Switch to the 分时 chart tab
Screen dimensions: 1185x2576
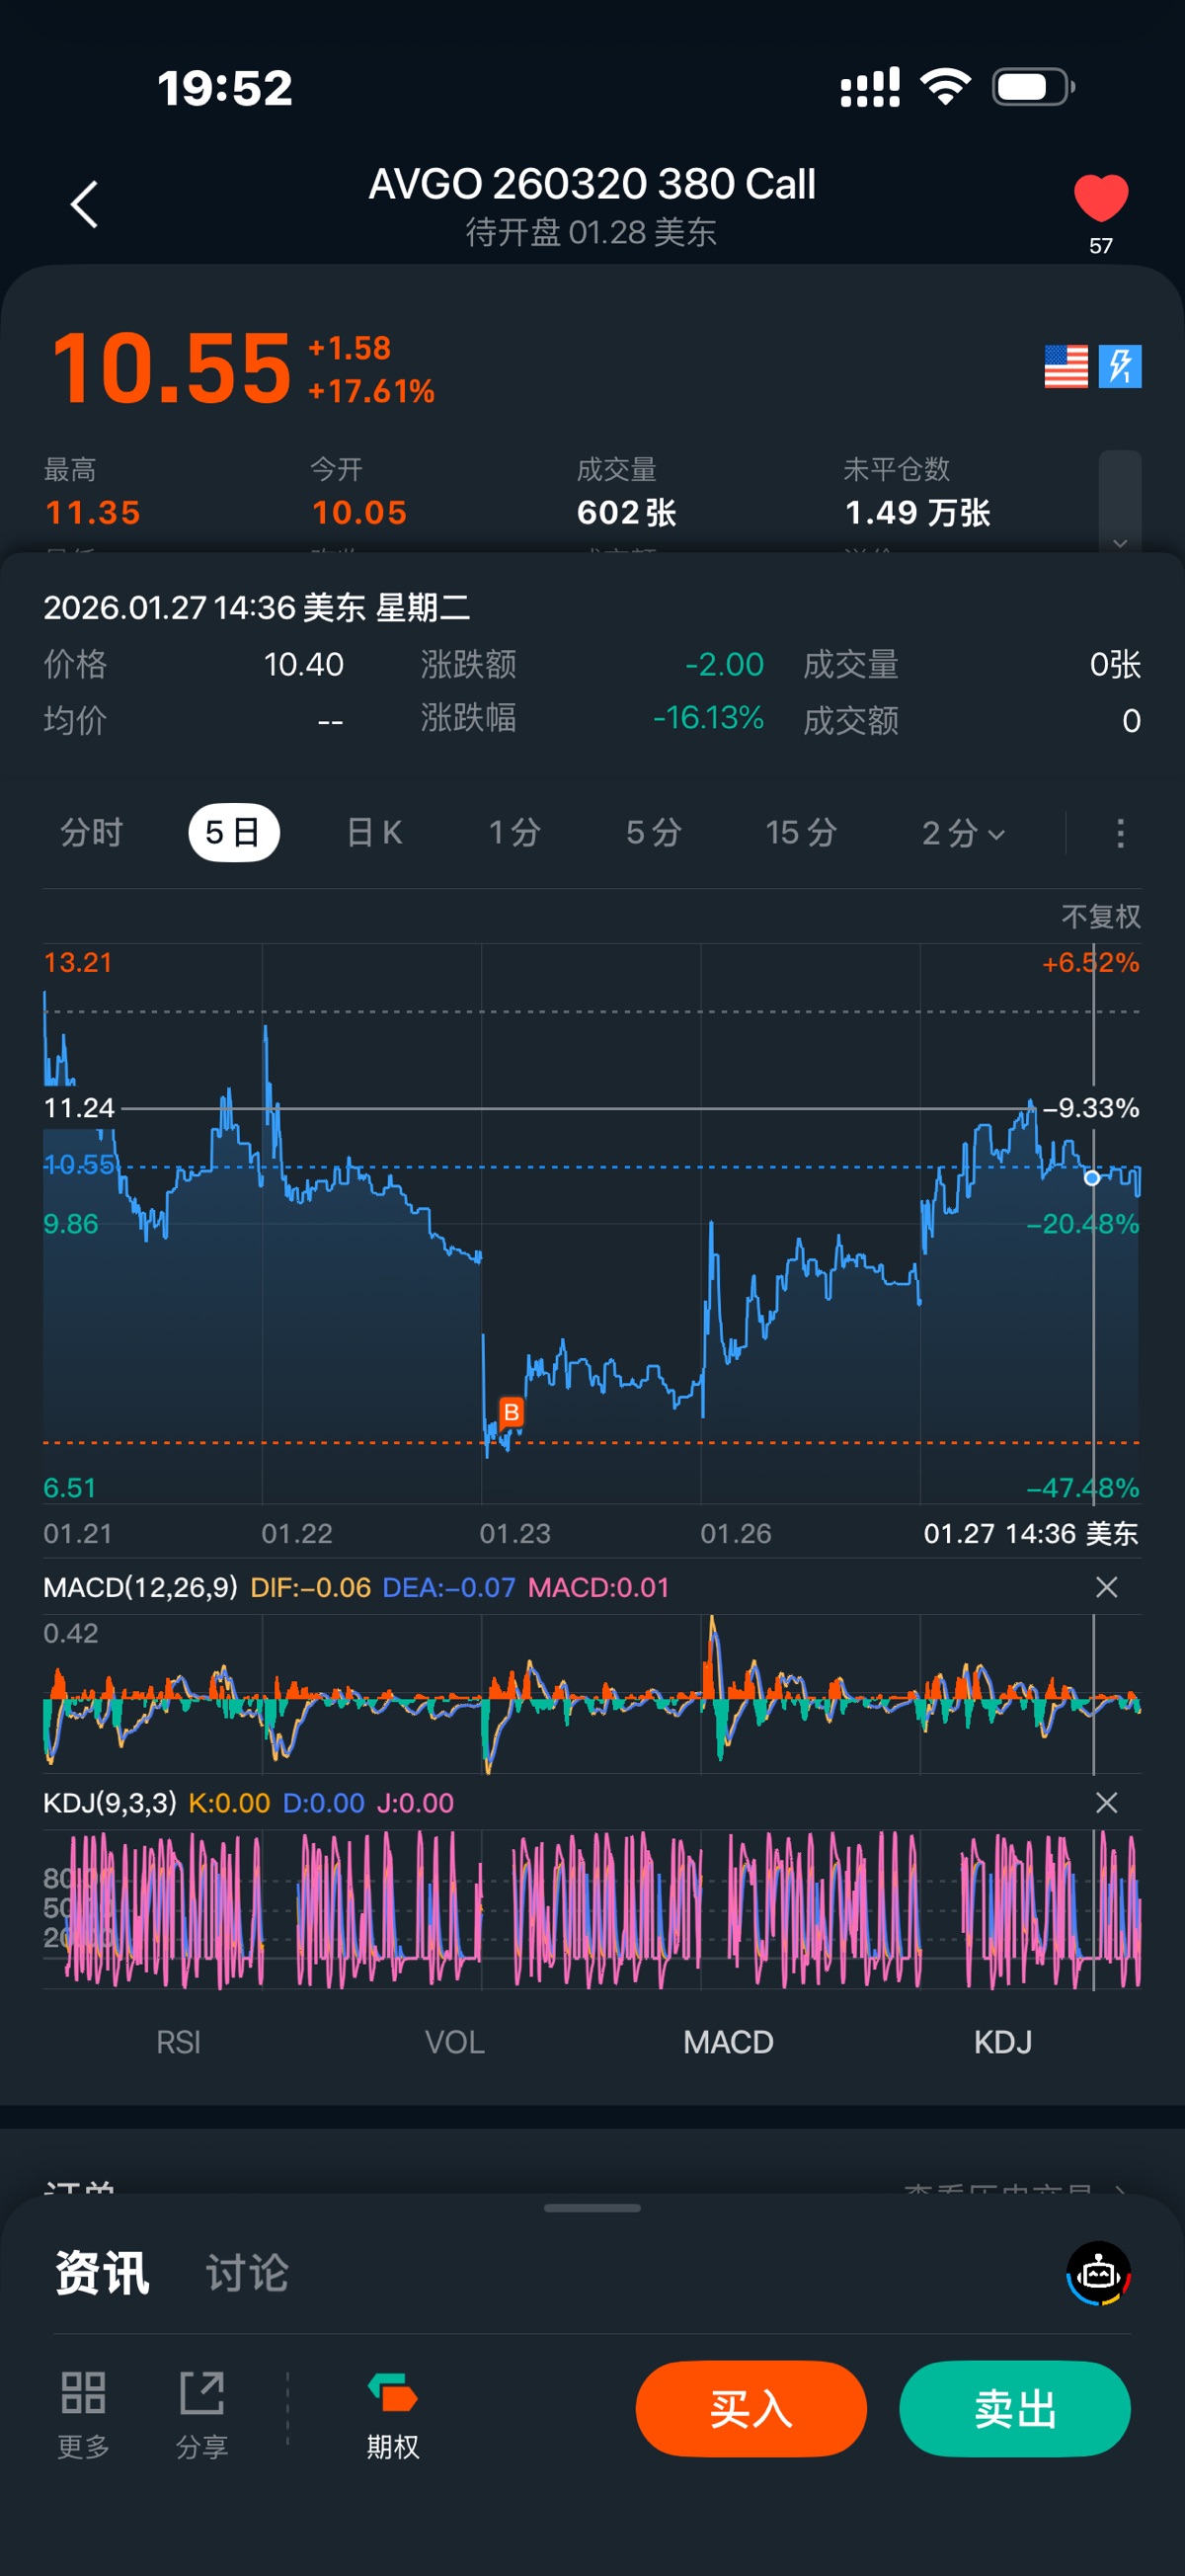click(91, 832)
